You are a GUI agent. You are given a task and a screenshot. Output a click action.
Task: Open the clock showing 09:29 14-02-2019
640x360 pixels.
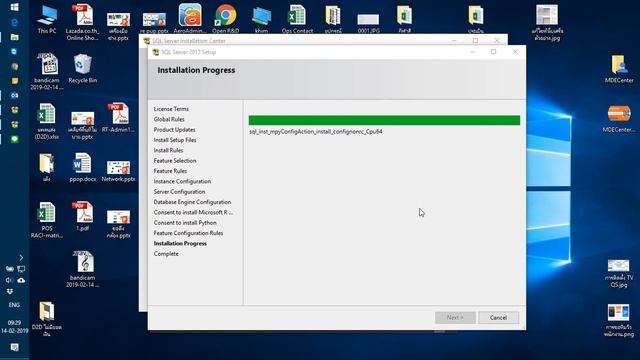(x=14, y=327)
